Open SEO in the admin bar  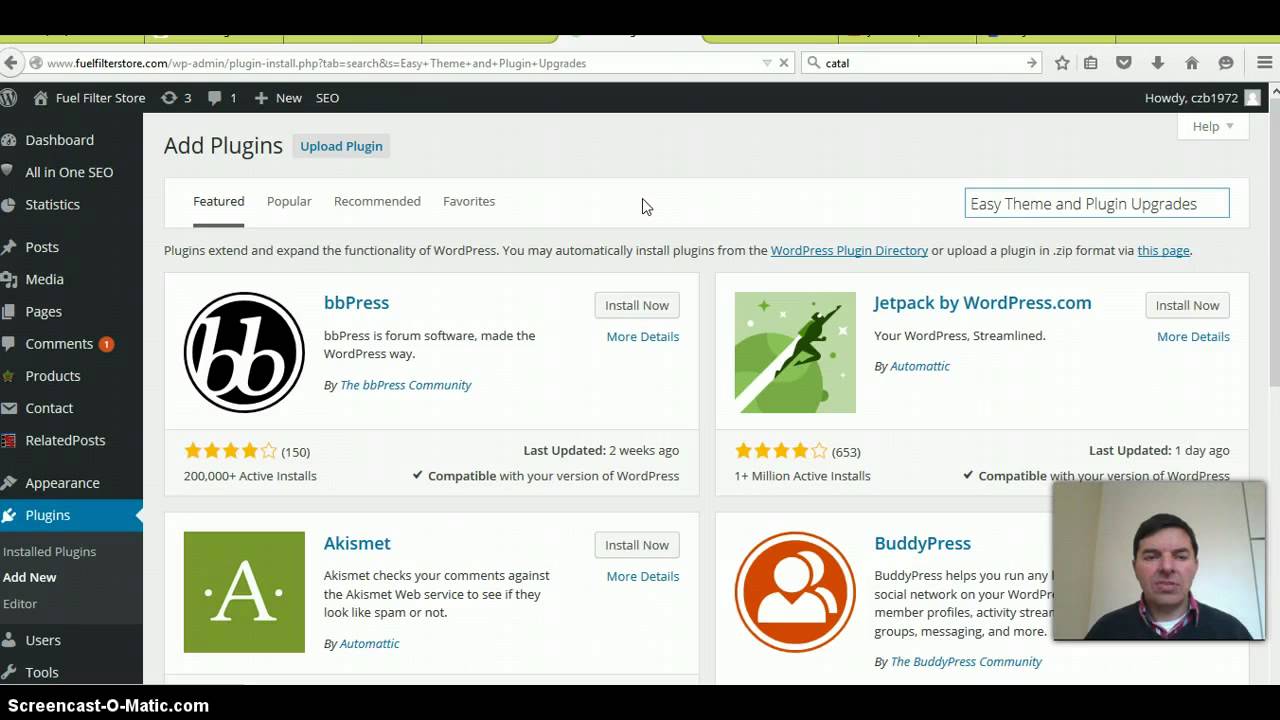[327, 98]
